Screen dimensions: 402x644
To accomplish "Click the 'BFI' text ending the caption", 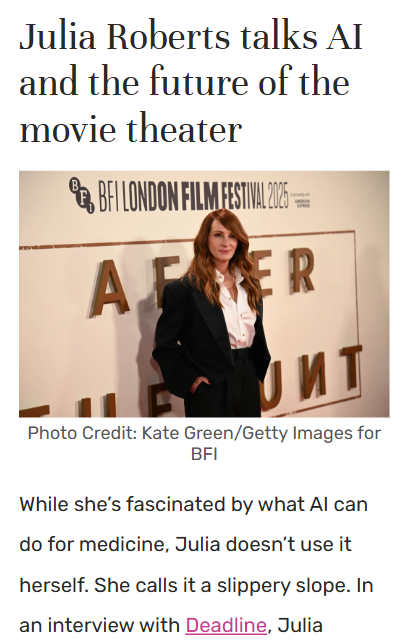I will (x=204, y=454).
